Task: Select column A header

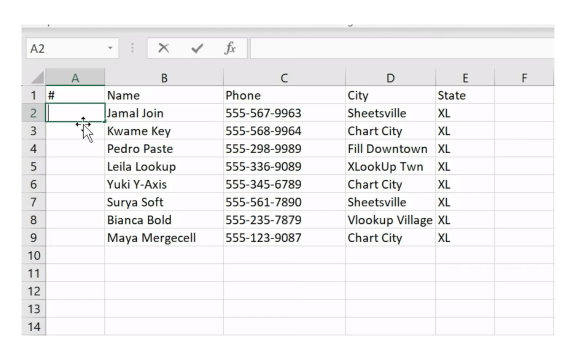Action: (75, 78)
